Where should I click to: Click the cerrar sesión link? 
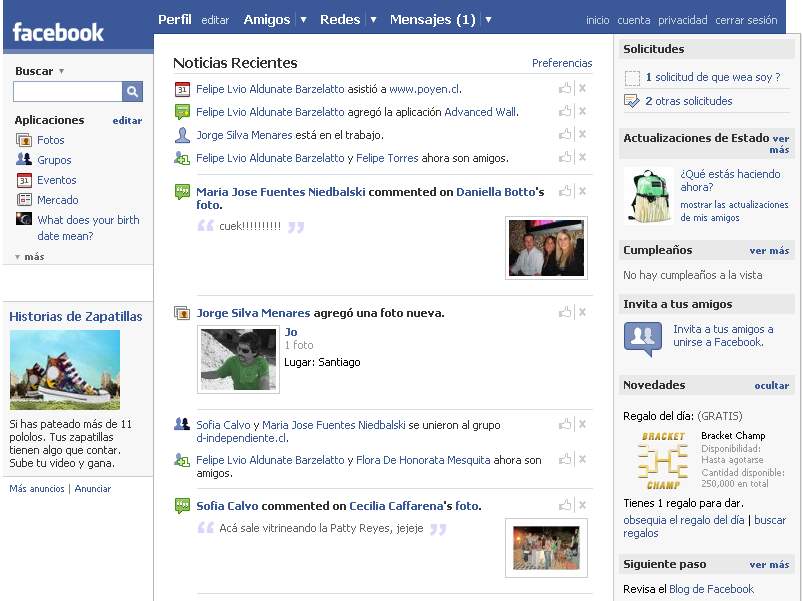746,20
